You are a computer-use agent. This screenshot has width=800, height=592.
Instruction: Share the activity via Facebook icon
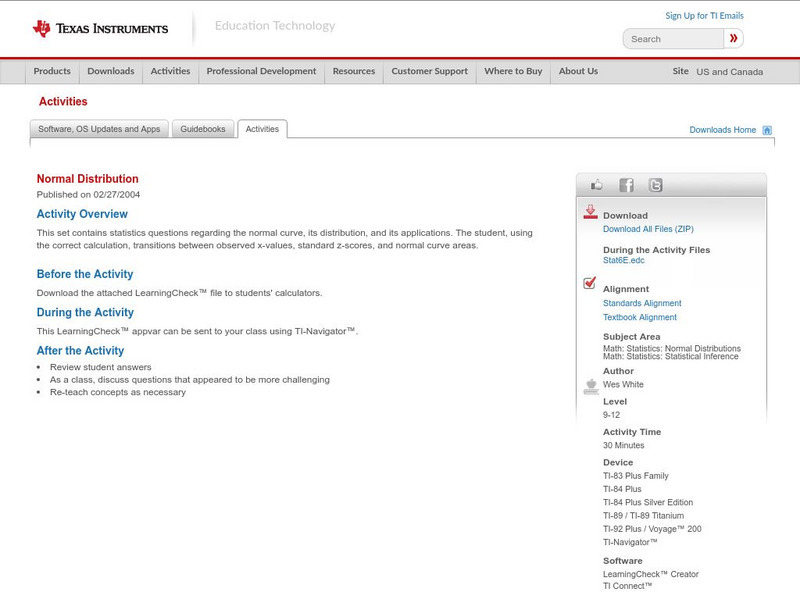626,185
